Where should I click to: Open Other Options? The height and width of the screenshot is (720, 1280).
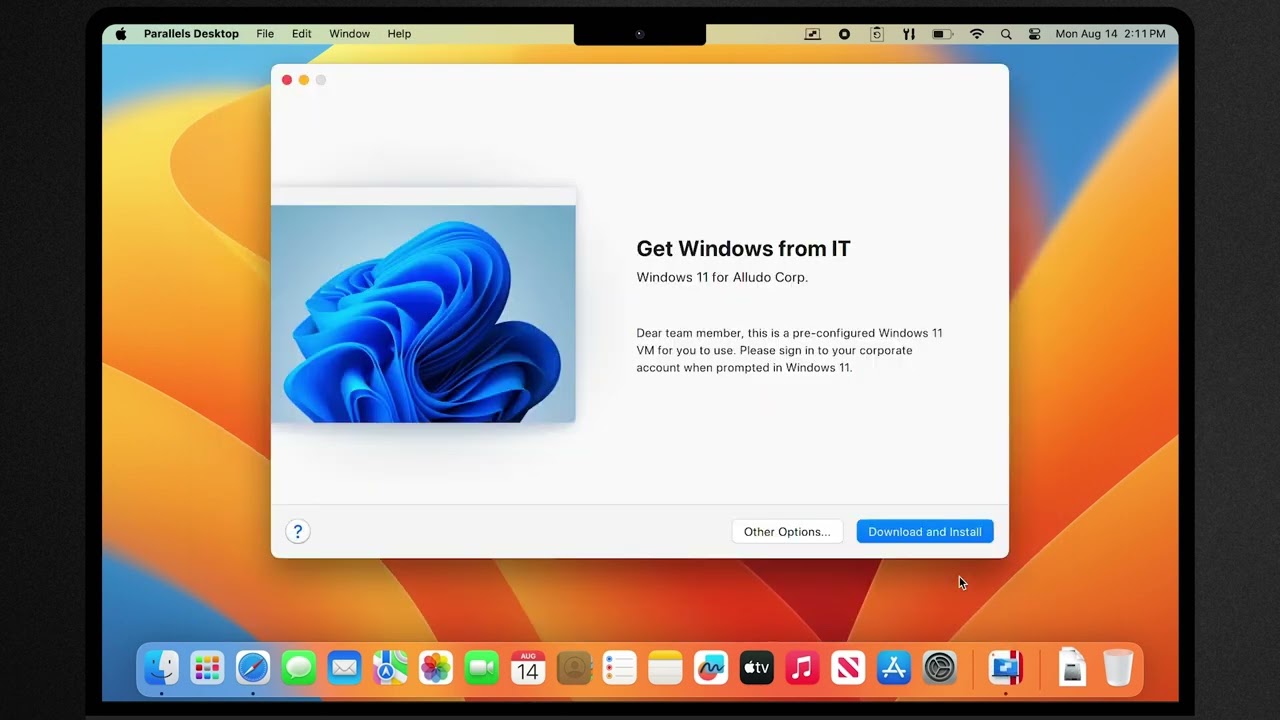pos(787,532)
